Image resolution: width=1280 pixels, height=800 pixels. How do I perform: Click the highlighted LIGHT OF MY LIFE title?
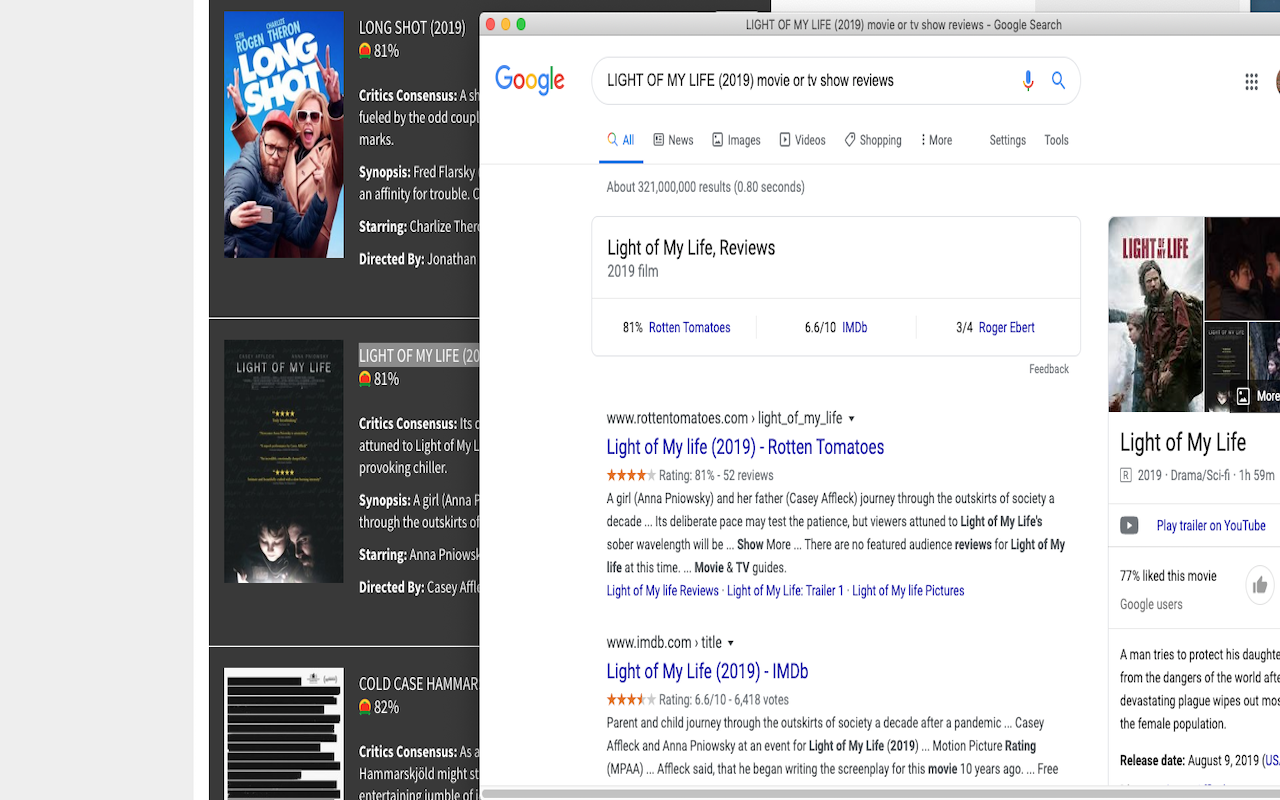(419, 356)
